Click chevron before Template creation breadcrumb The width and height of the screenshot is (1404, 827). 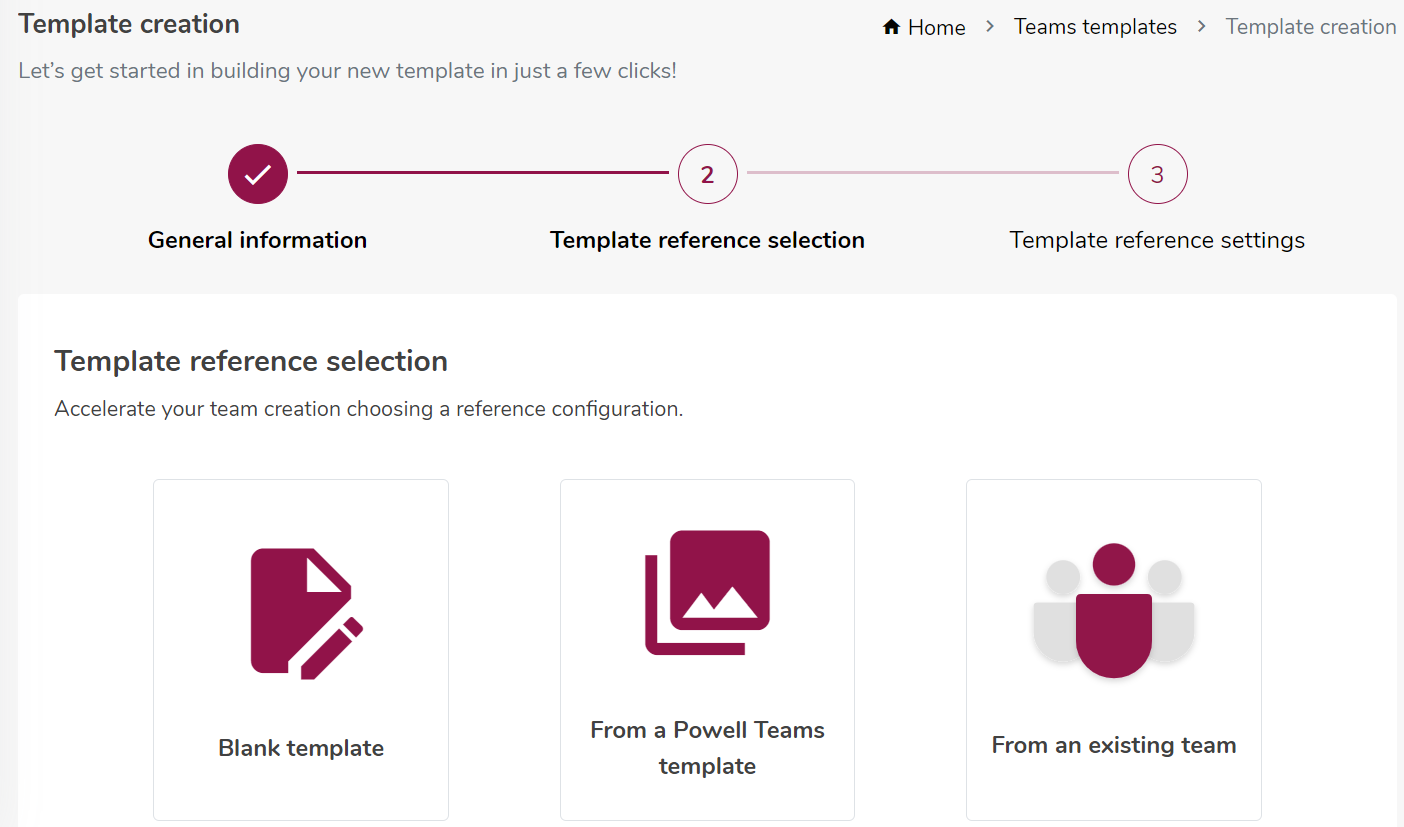click(1202, 27)
